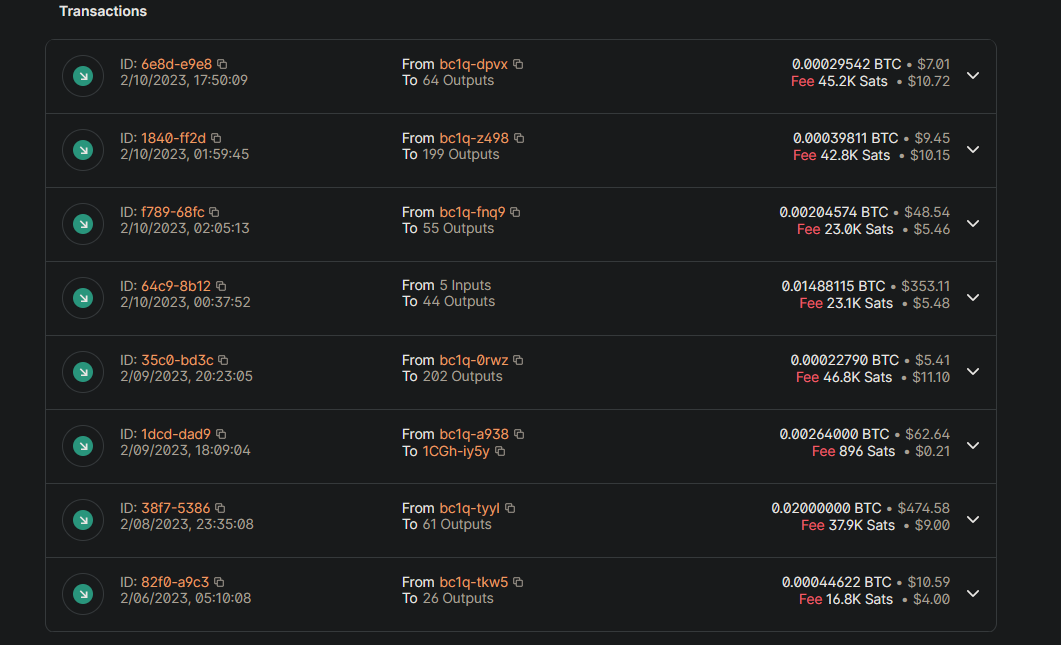Viewport: 1061px width, 645px height.
Task: Copy address bc1q-fnq9 via copy icon
Action: (515, 211)
